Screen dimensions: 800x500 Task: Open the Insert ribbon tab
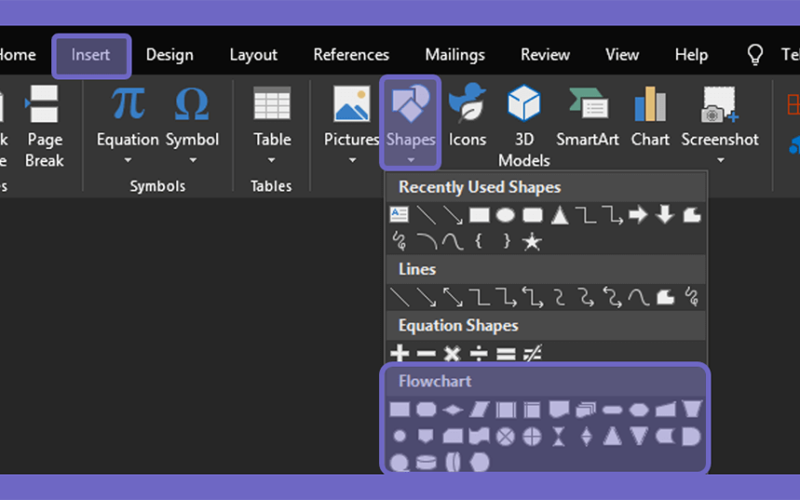click(91, 55)
